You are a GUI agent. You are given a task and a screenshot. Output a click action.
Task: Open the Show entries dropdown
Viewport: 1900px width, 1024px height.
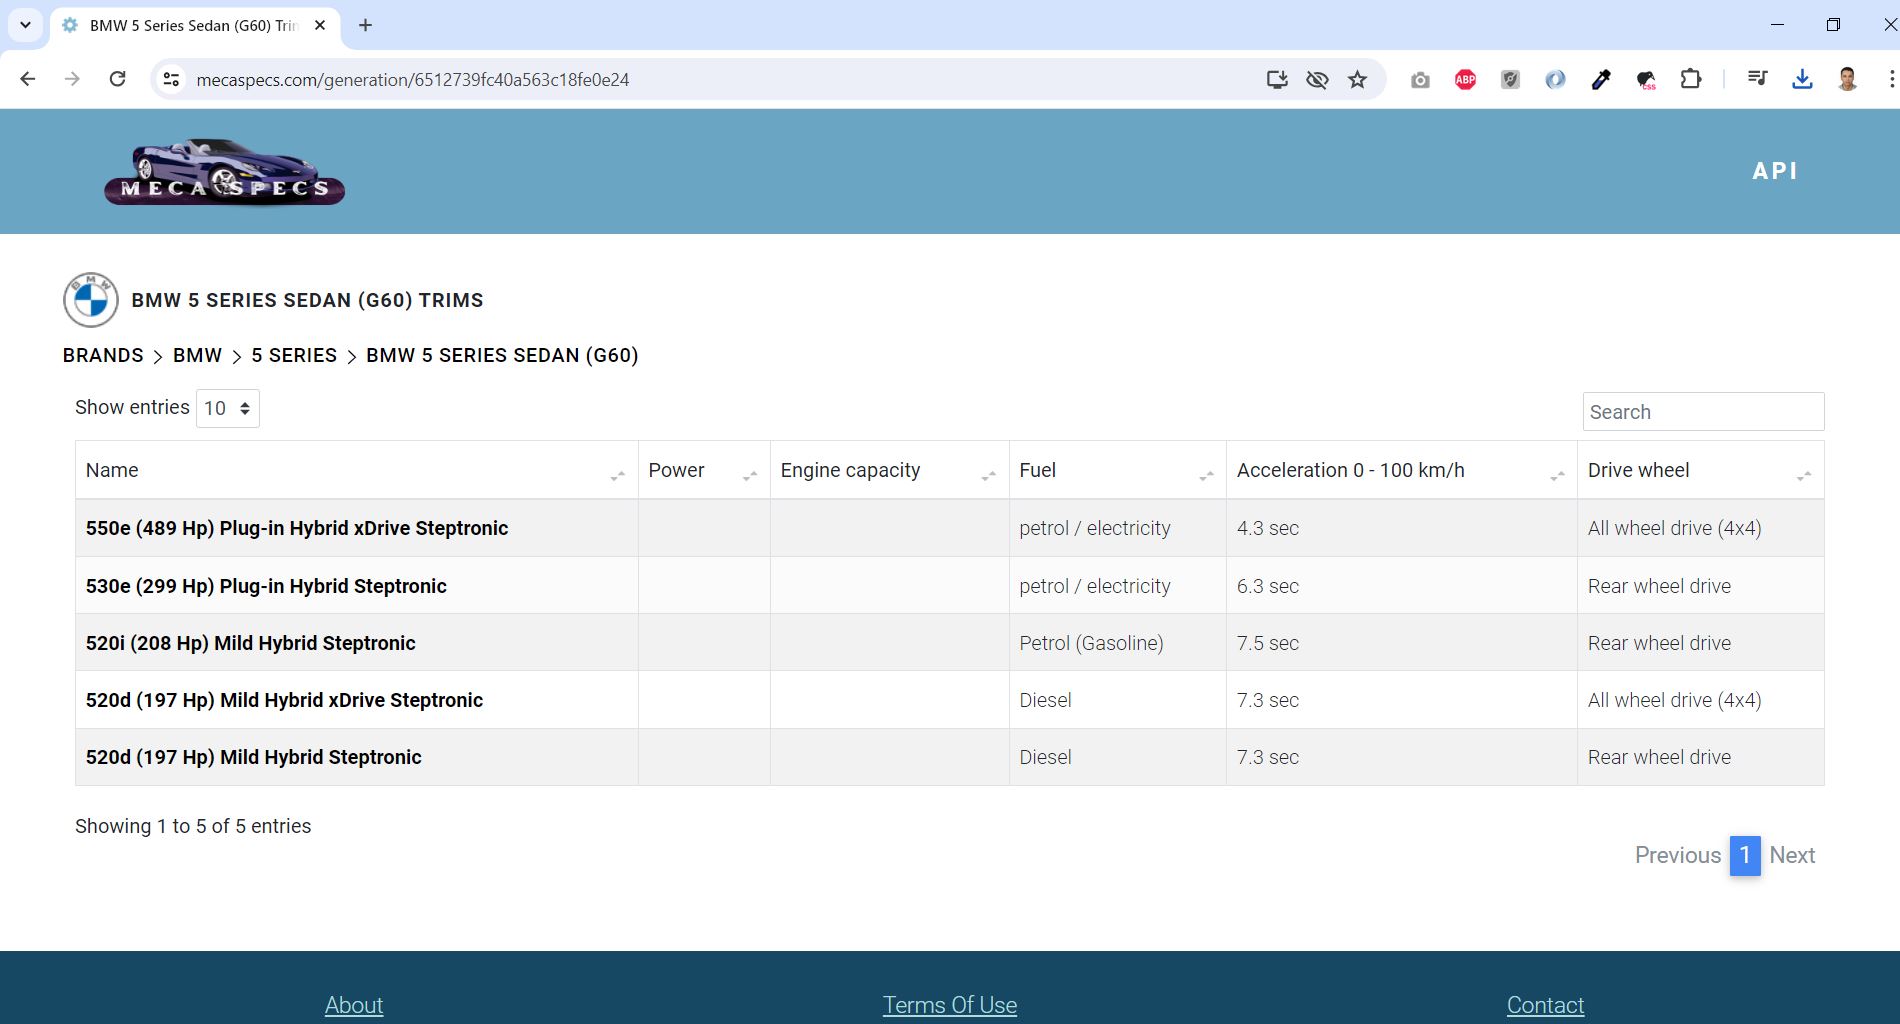coord(228,408)
